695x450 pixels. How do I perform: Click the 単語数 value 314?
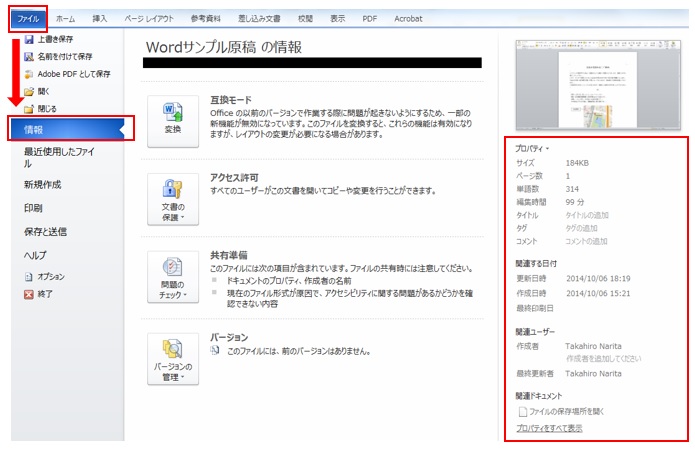(x=572, y=189)
